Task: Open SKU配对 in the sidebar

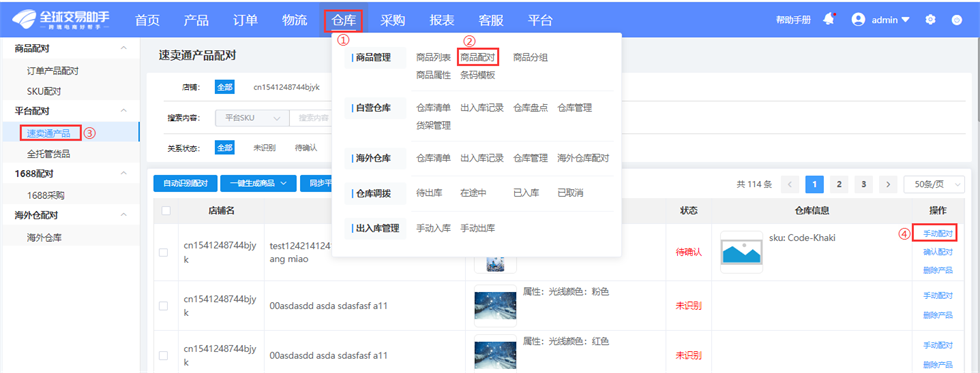Action: (44, 91)
